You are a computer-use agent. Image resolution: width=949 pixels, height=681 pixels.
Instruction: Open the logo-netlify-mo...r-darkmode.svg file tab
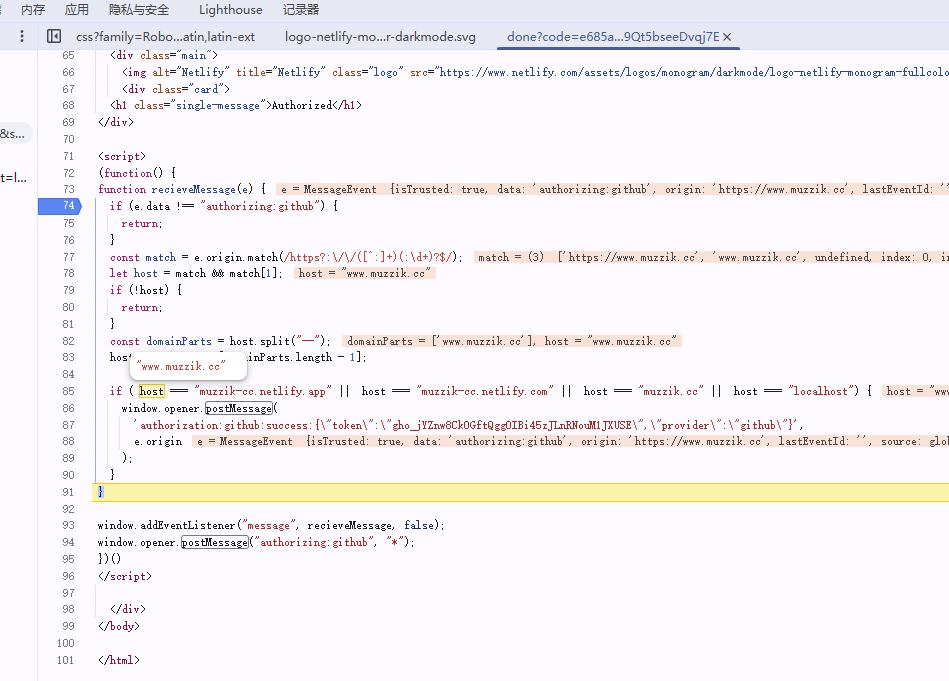coord(380,37)
